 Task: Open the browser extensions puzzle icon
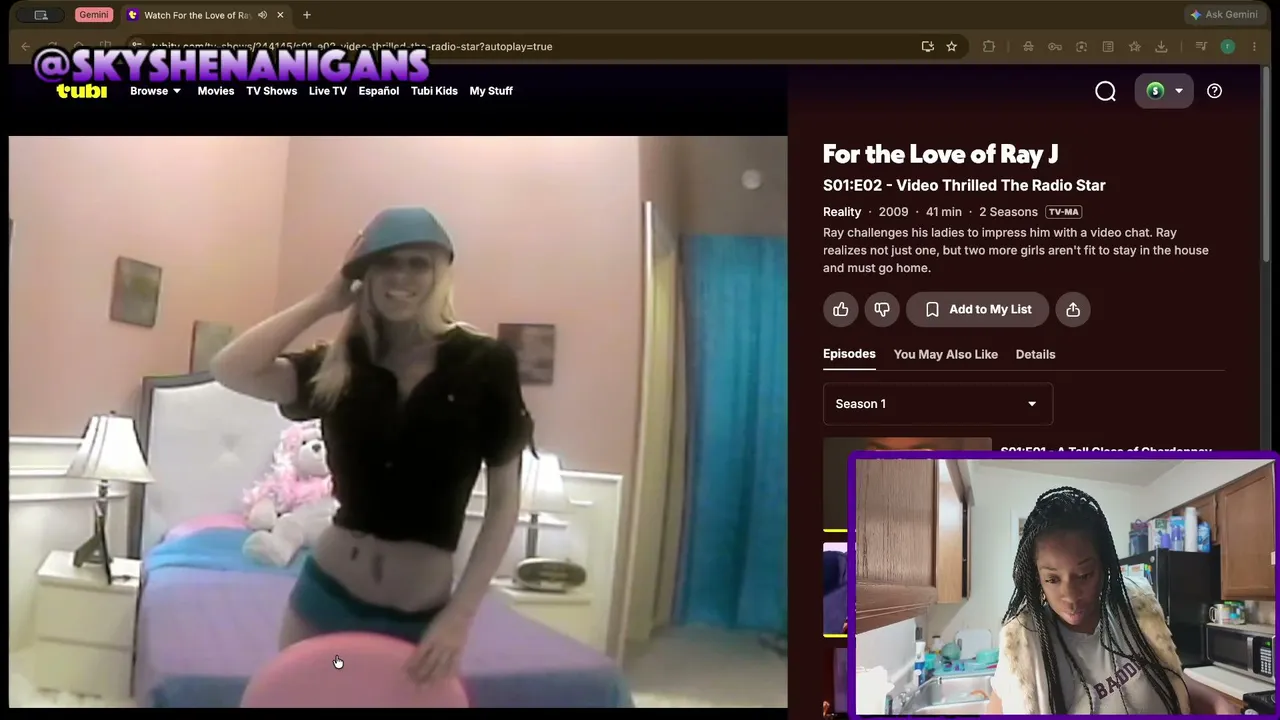click(x=989, y=46)
